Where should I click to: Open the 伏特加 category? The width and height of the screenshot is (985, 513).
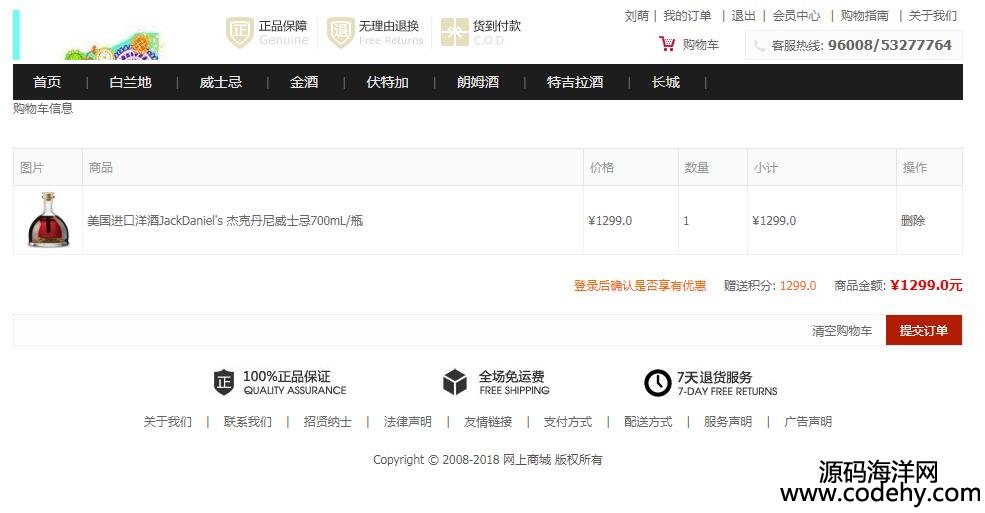(388, 82)
